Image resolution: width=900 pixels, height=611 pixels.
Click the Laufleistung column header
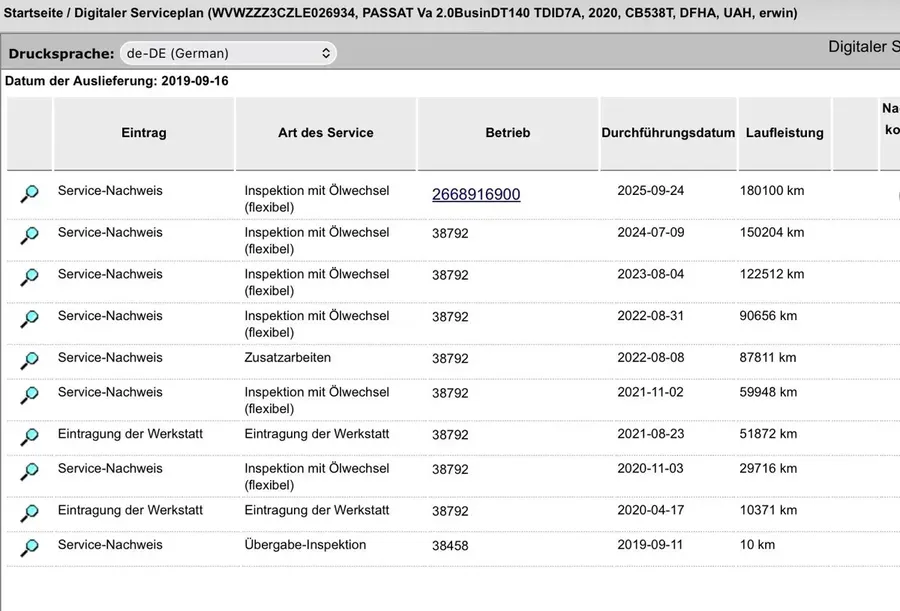click(784, 133)
